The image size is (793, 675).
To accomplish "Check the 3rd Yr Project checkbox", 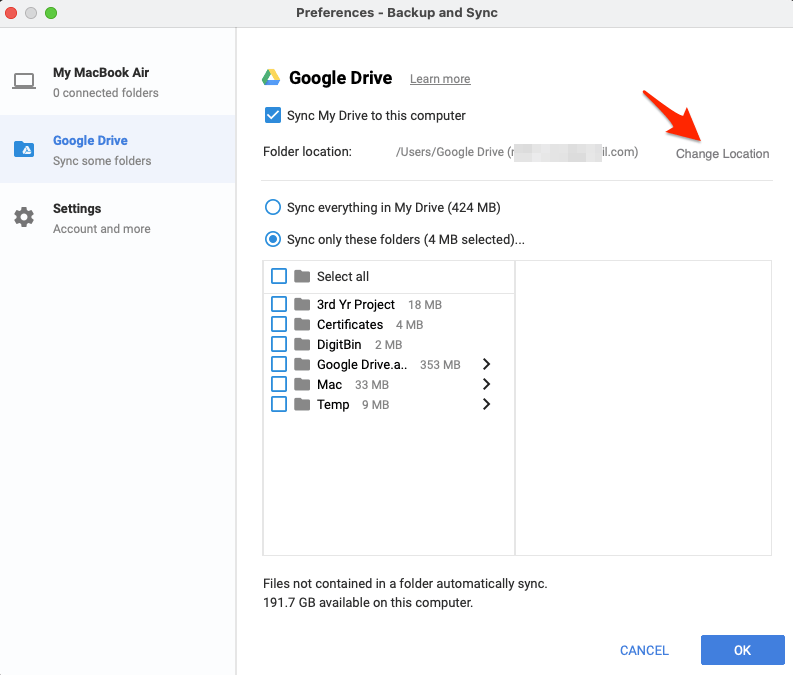I will [279, 304].
